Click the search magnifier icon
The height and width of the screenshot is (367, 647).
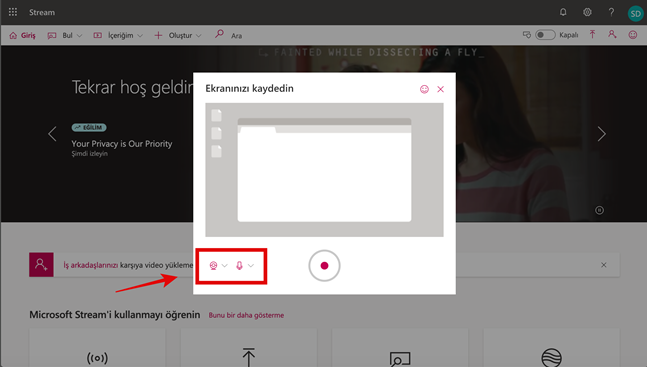coord(219,34)
